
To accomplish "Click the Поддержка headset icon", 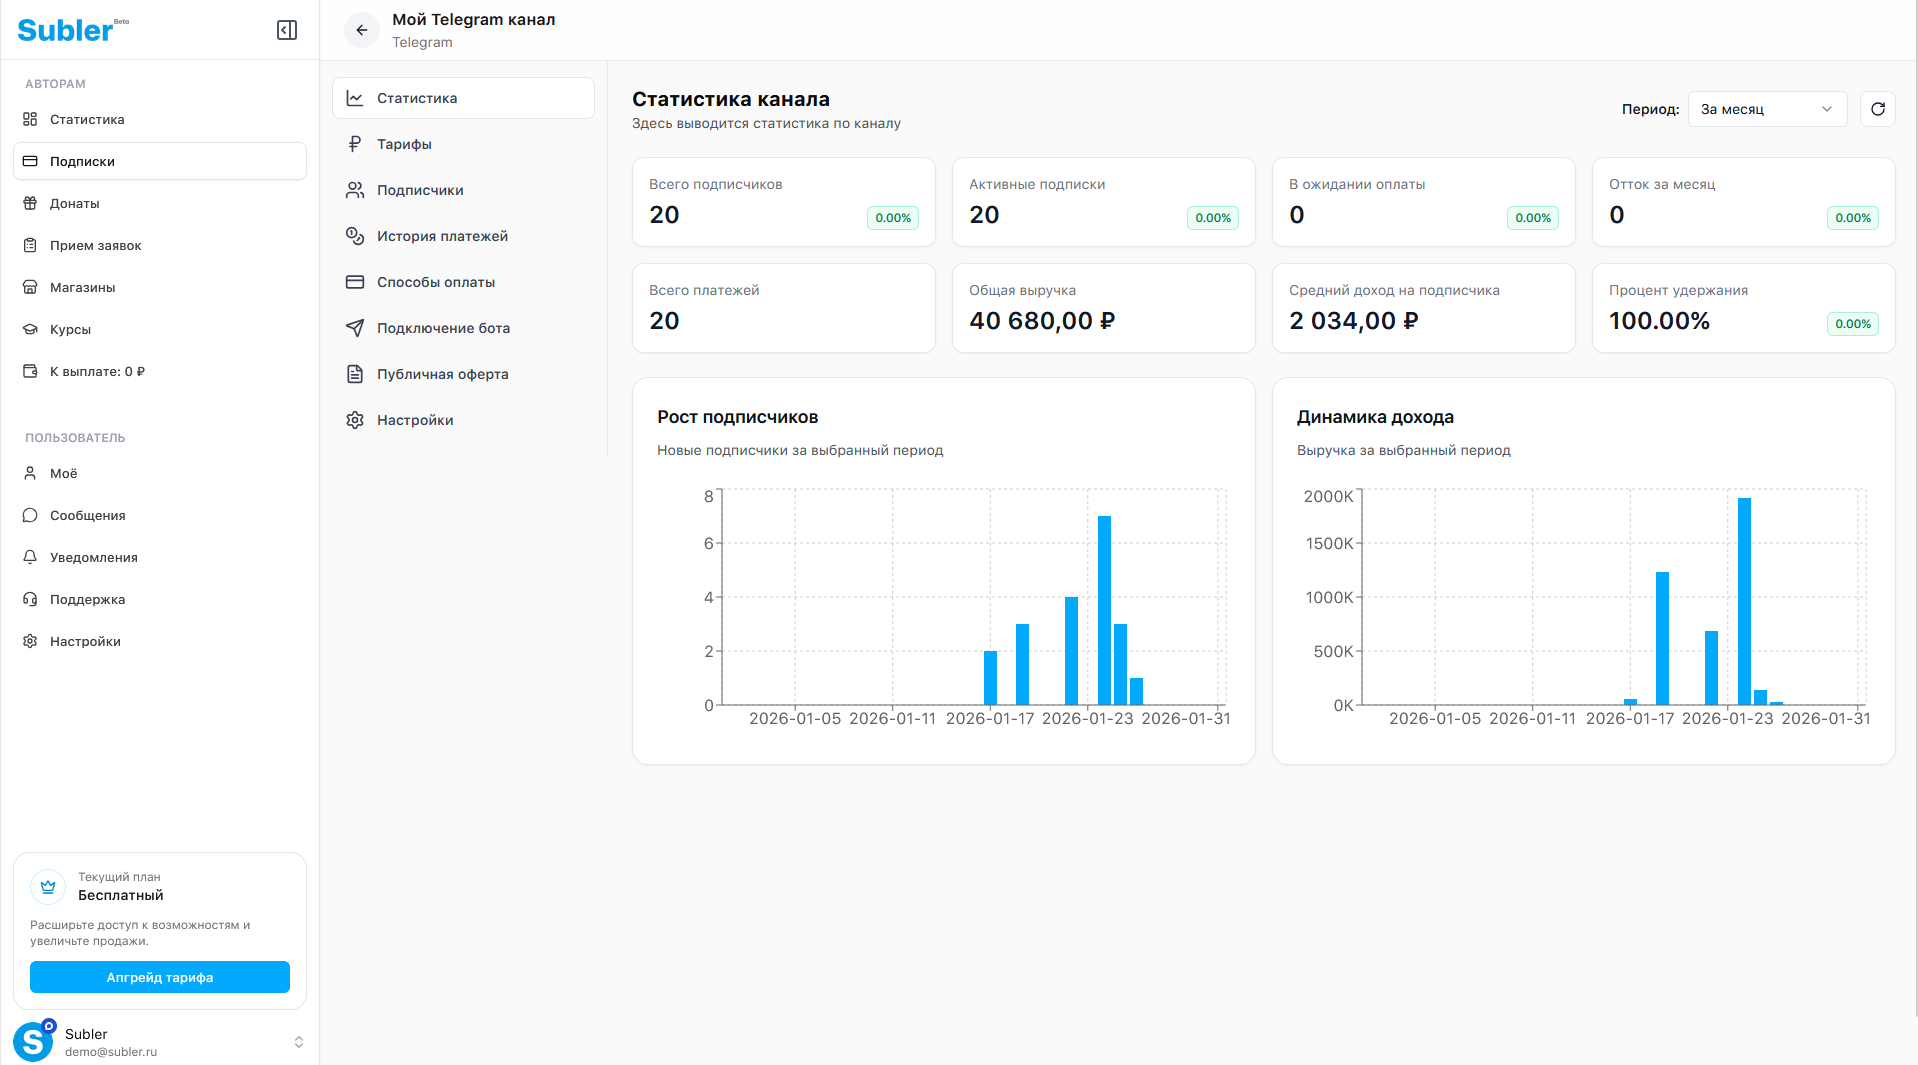I will tap(30, 599).
